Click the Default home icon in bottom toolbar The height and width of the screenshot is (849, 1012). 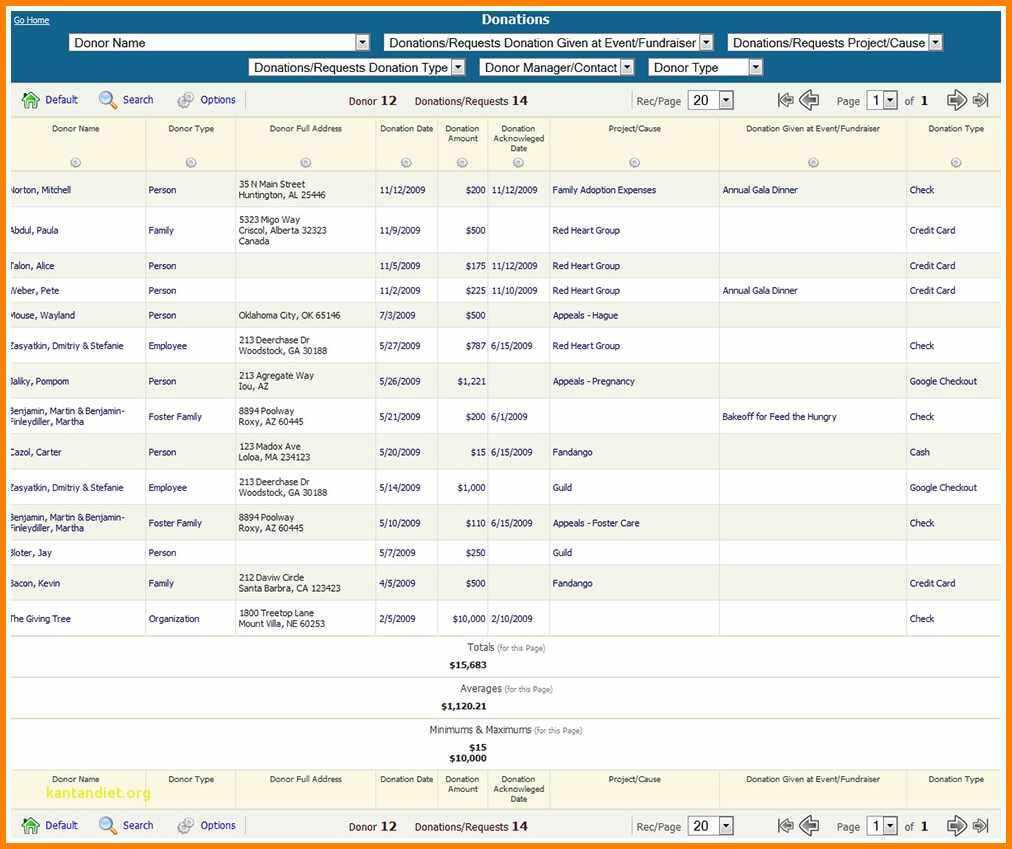pos(30,826)
